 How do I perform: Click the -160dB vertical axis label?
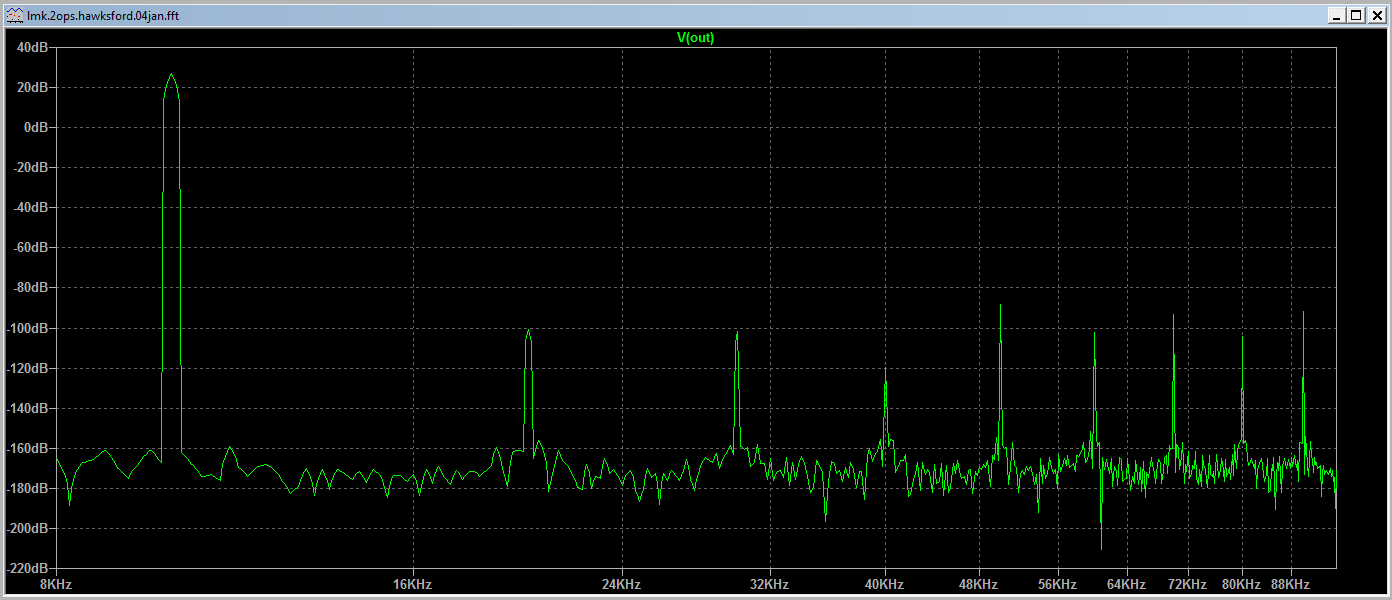coord(27,449)
